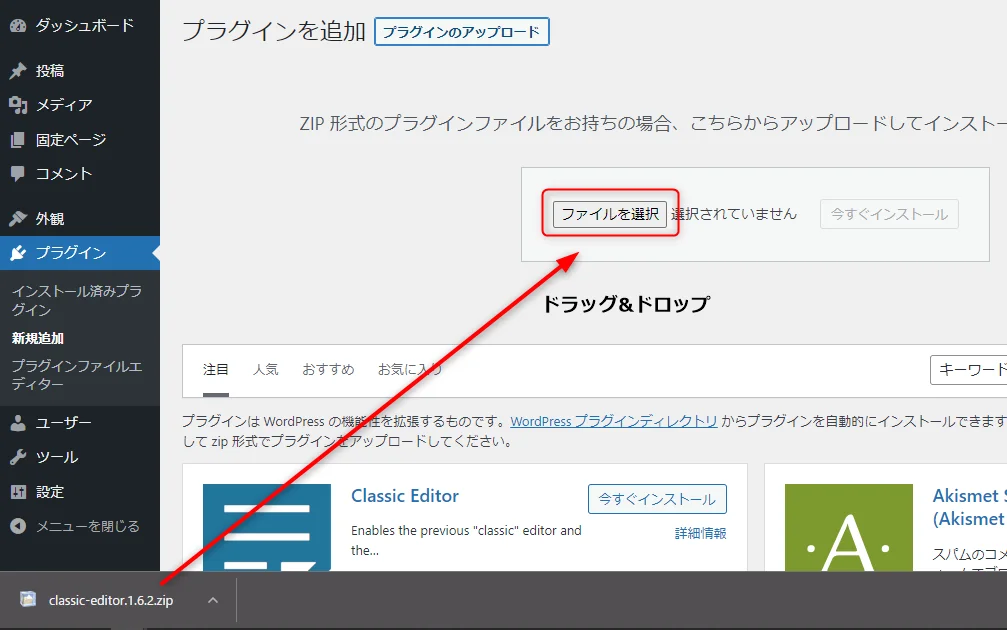Open プラグインファイルエディター submenu item
This screenshot has height=630, width=1007.
coord(76,374)
